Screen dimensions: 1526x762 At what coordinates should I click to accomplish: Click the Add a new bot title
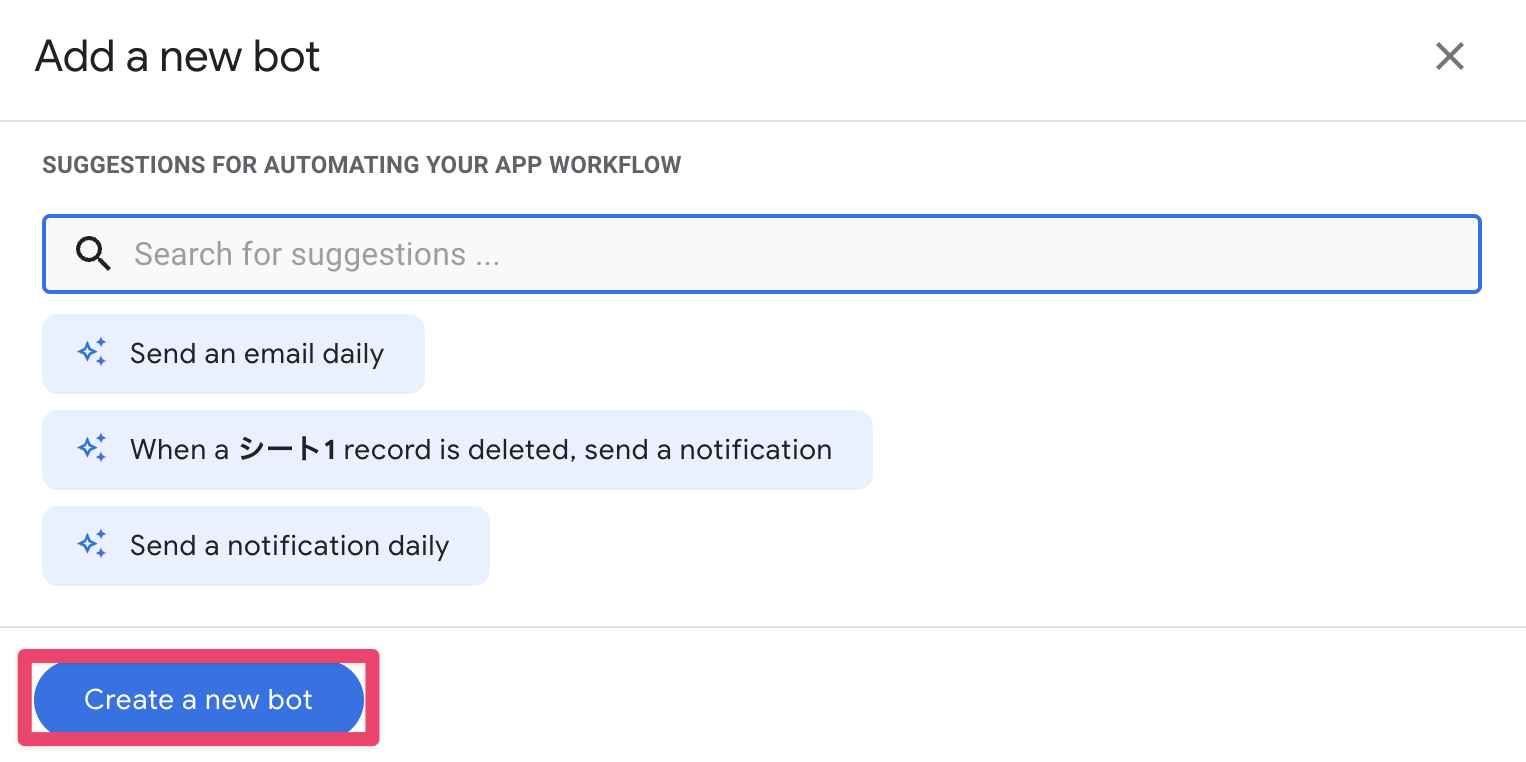point(178,57)
